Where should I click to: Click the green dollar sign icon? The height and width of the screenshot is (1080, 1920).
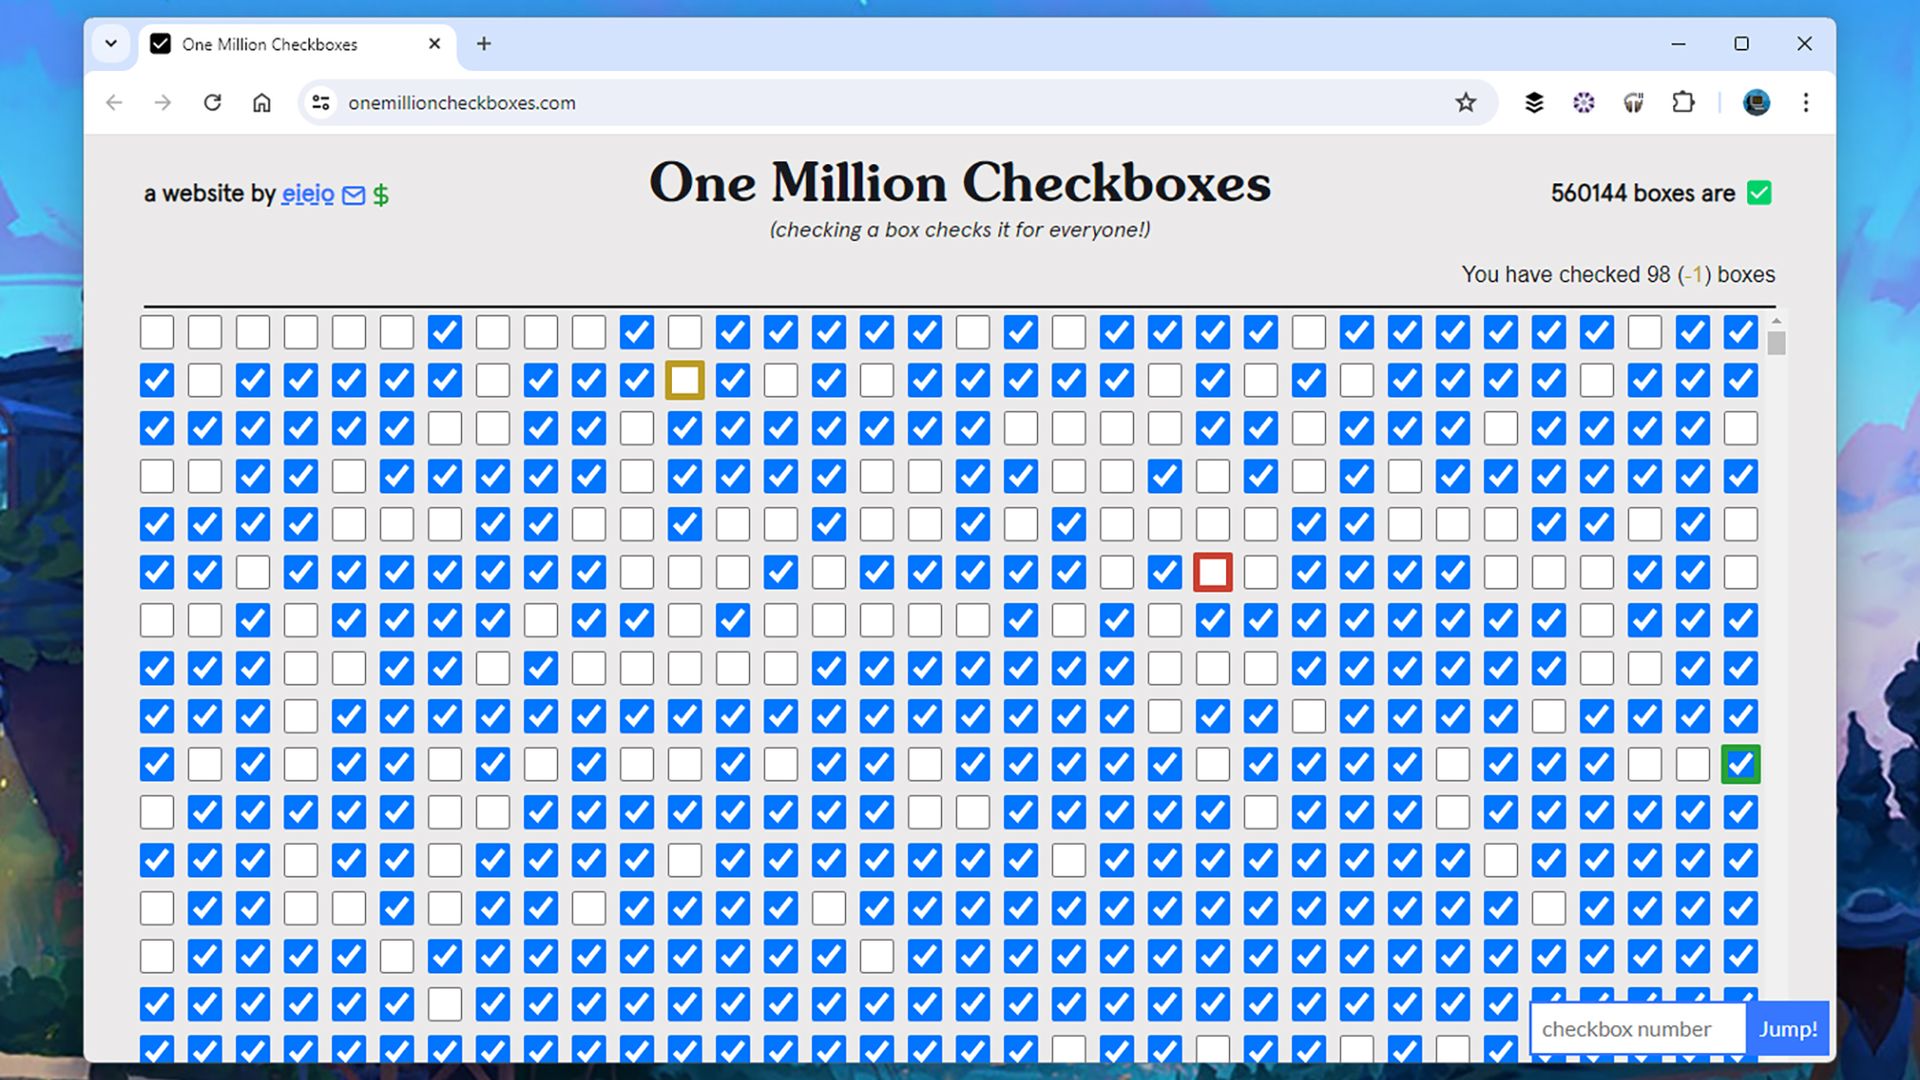pos(381,195)
